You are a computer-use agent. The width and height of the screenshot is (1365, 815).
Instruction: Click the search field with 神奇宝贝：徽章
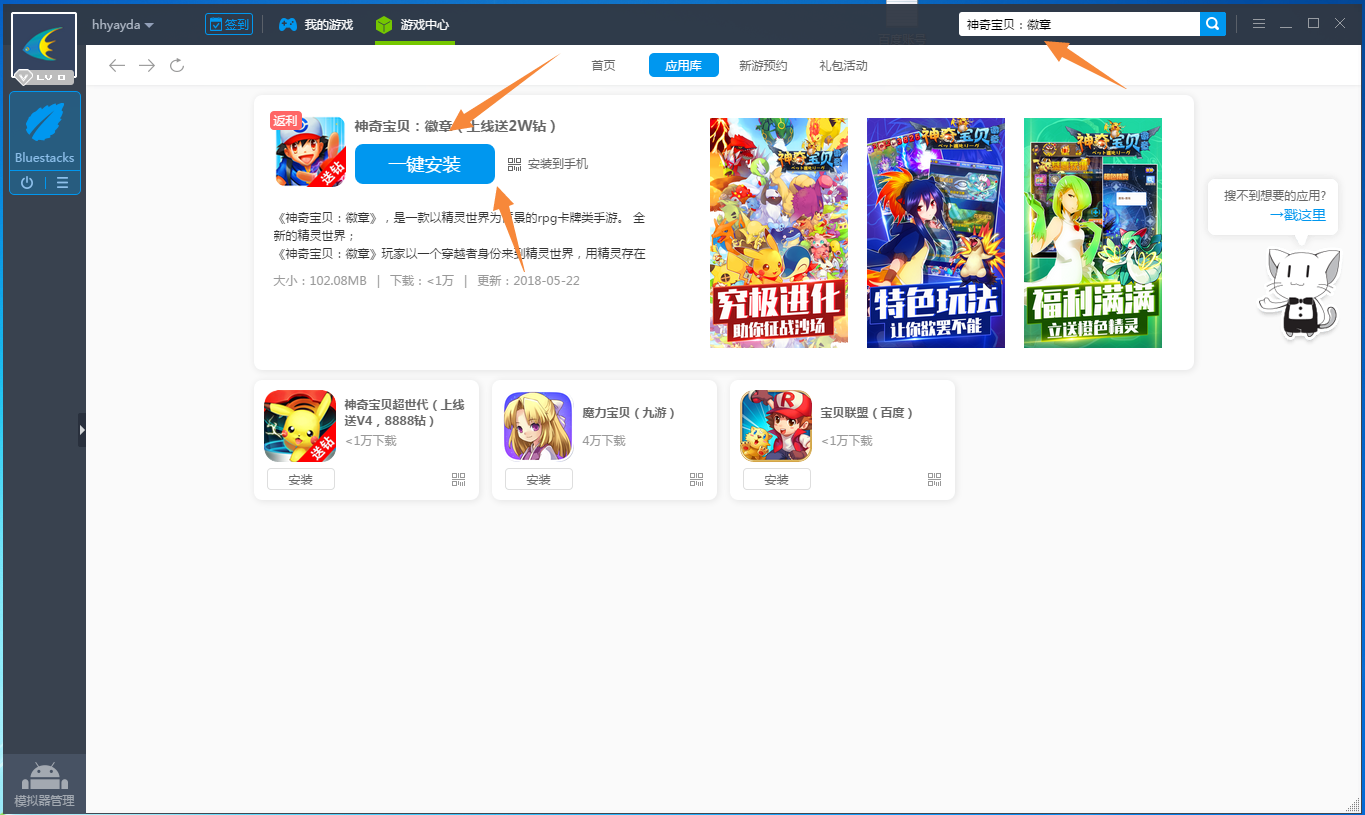click(1079, 24)
